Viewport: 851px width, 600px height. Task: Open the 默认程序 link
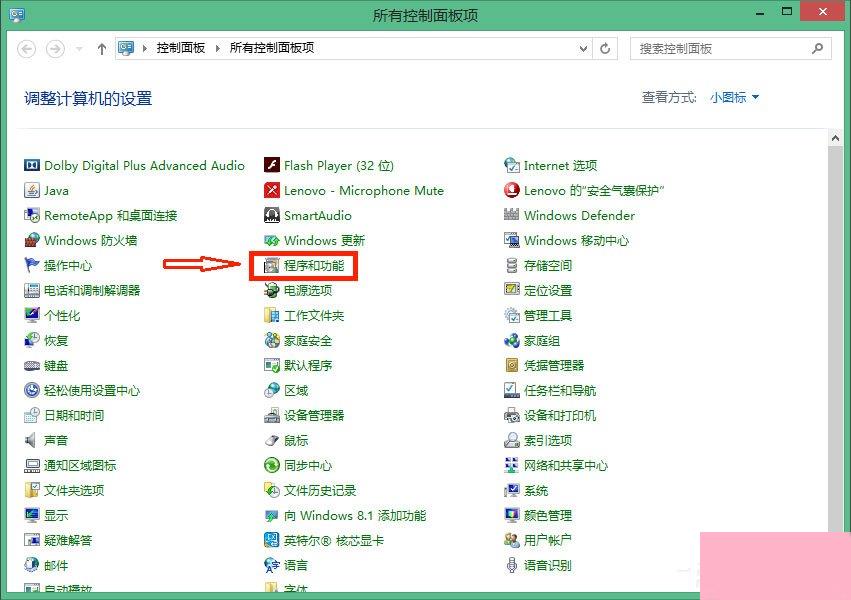pos(308,366)
